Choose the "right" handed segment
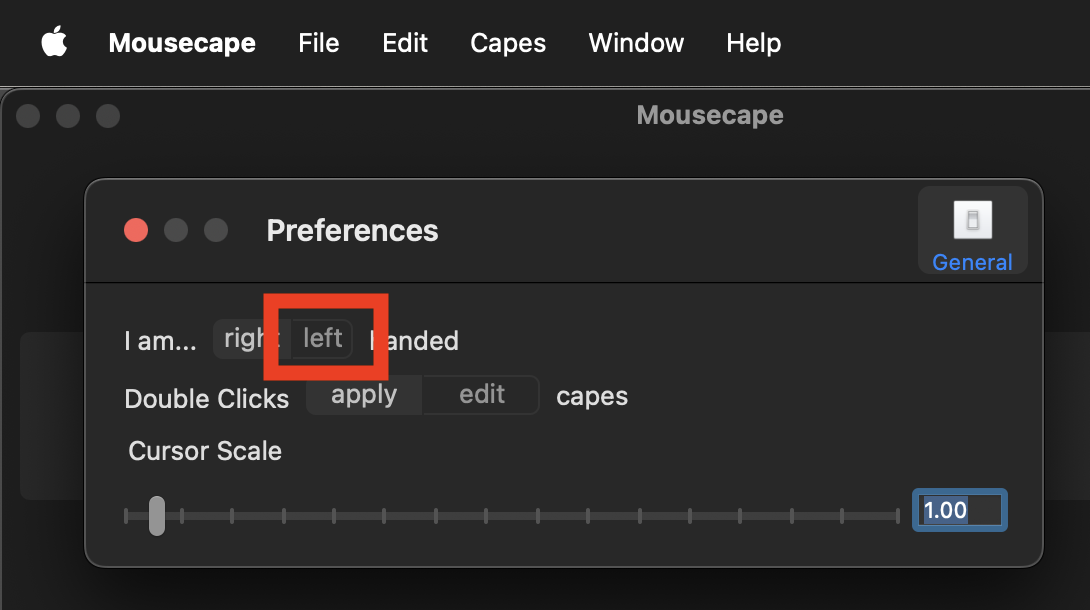1090x610 pixels. 252,339
